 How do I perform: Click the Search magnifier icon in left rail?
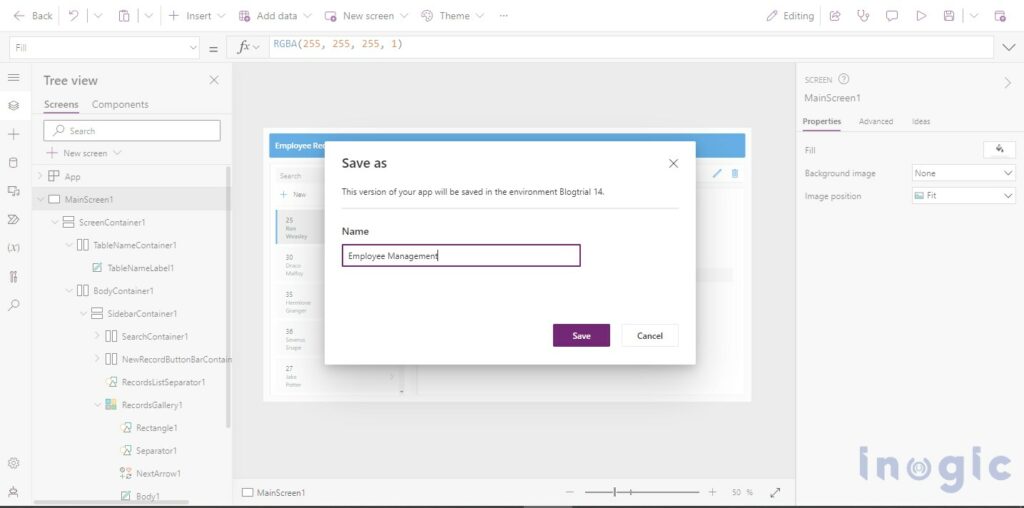coord(13,305)
